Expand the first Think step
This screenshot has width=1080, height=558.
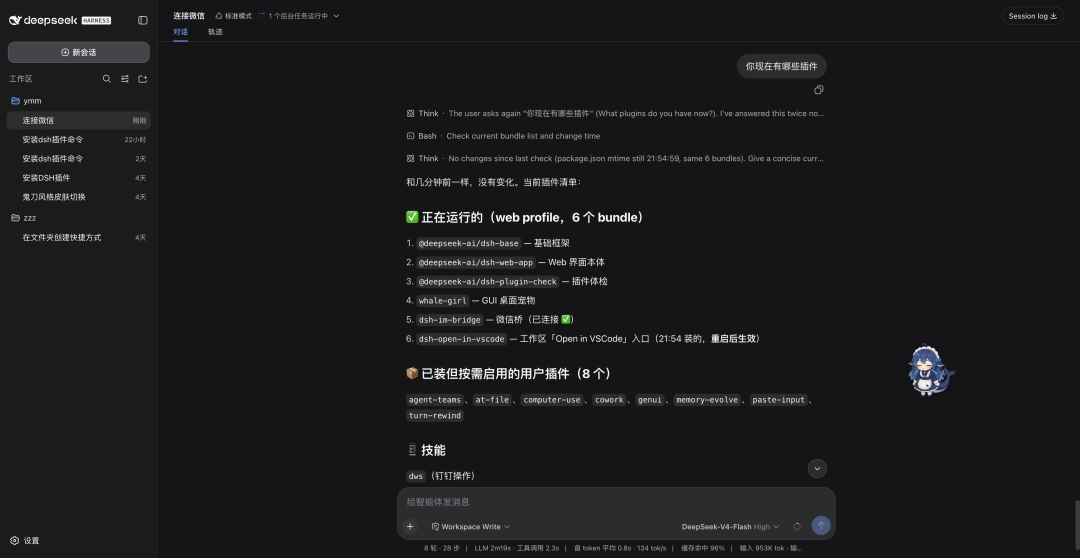coord(615,114)
